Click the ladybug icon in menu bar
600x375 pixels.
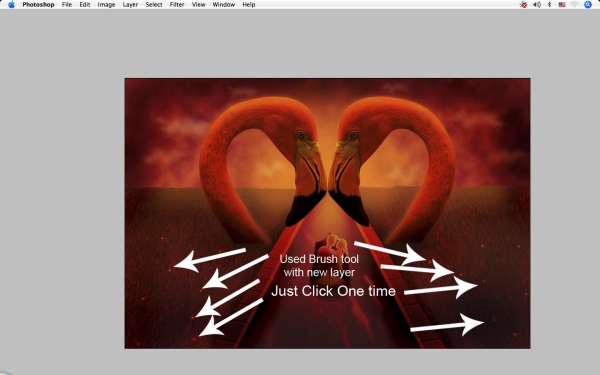click(523, 5)
